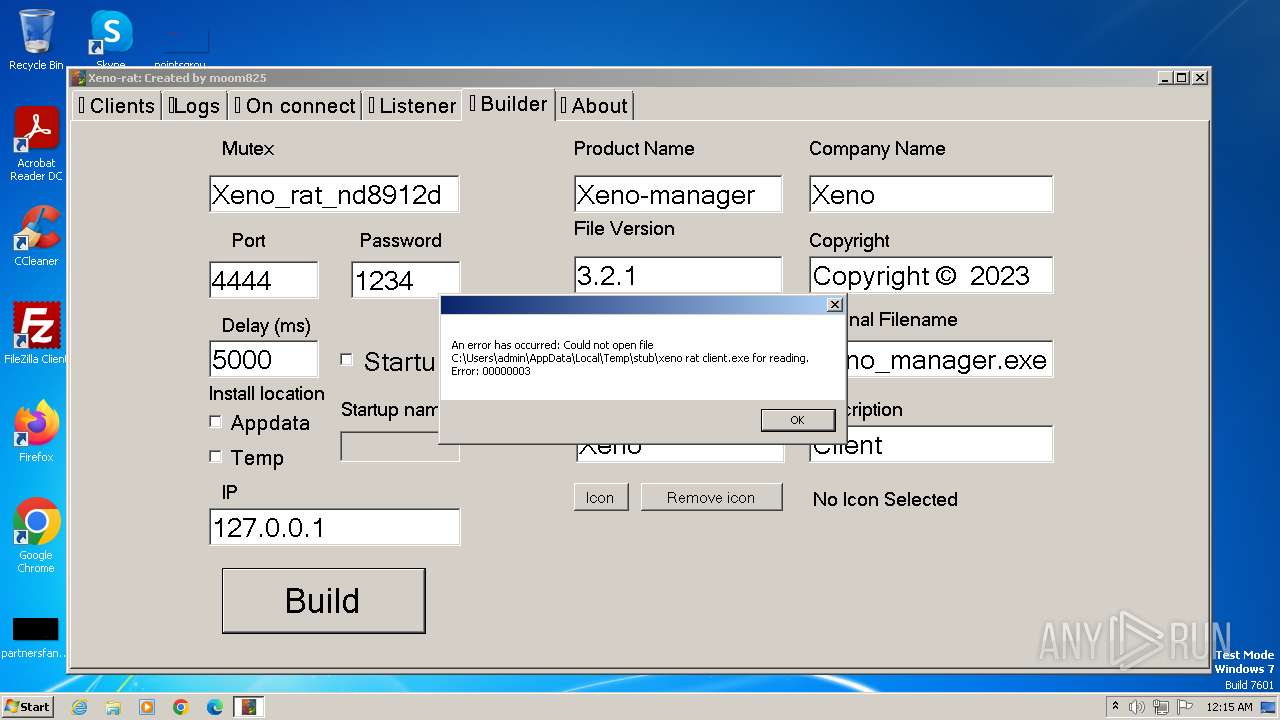Open Chrome from the taskbar
The image size is (1280, 720).
[x=181, y=707]
